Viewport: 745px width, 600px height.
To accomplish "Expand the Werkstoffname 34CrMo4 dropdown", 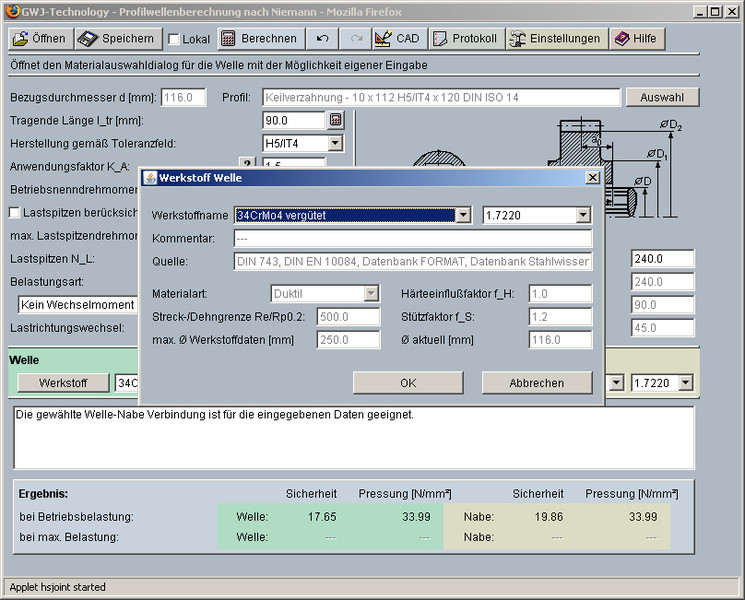I will (462, 215).
